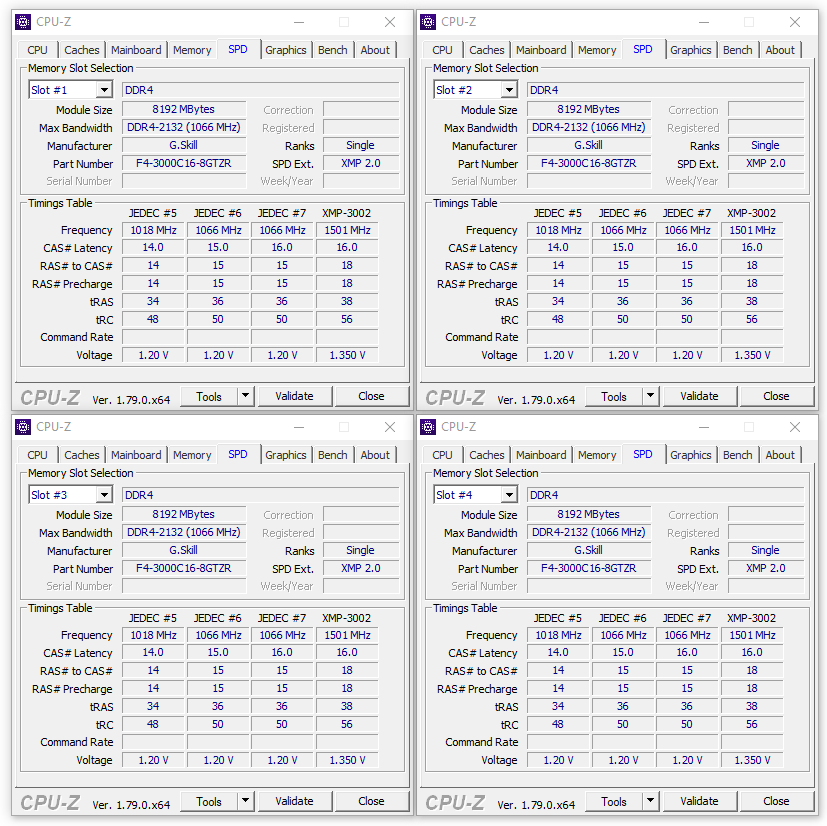
Task: Click XMP-3002 frequency 1501 MHz in Slot #1 window
Action: pyautogui.click(x=348, y=230)
